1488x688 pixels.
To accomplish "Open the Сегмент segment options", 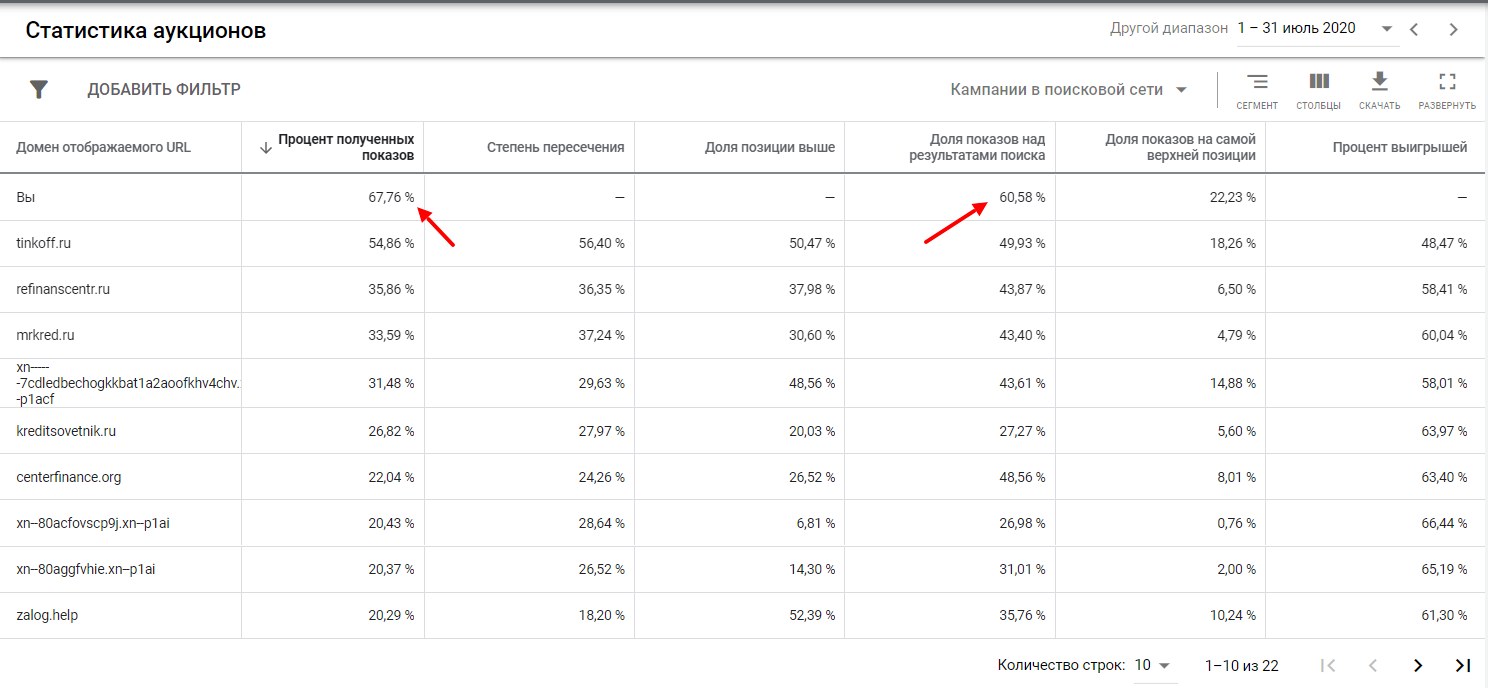I will [1256, 89].
